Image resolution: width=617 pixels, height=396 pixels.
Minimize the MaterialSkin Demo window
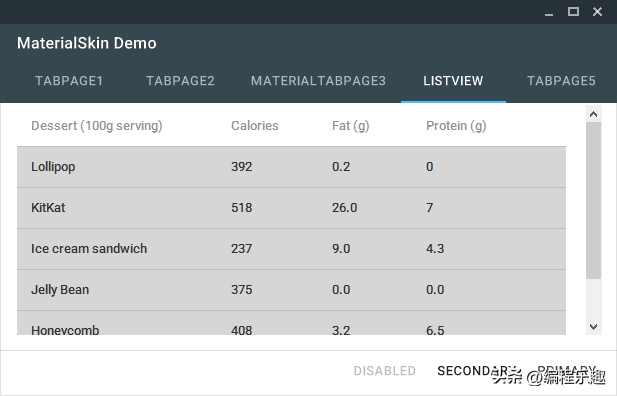pos(549,12)
